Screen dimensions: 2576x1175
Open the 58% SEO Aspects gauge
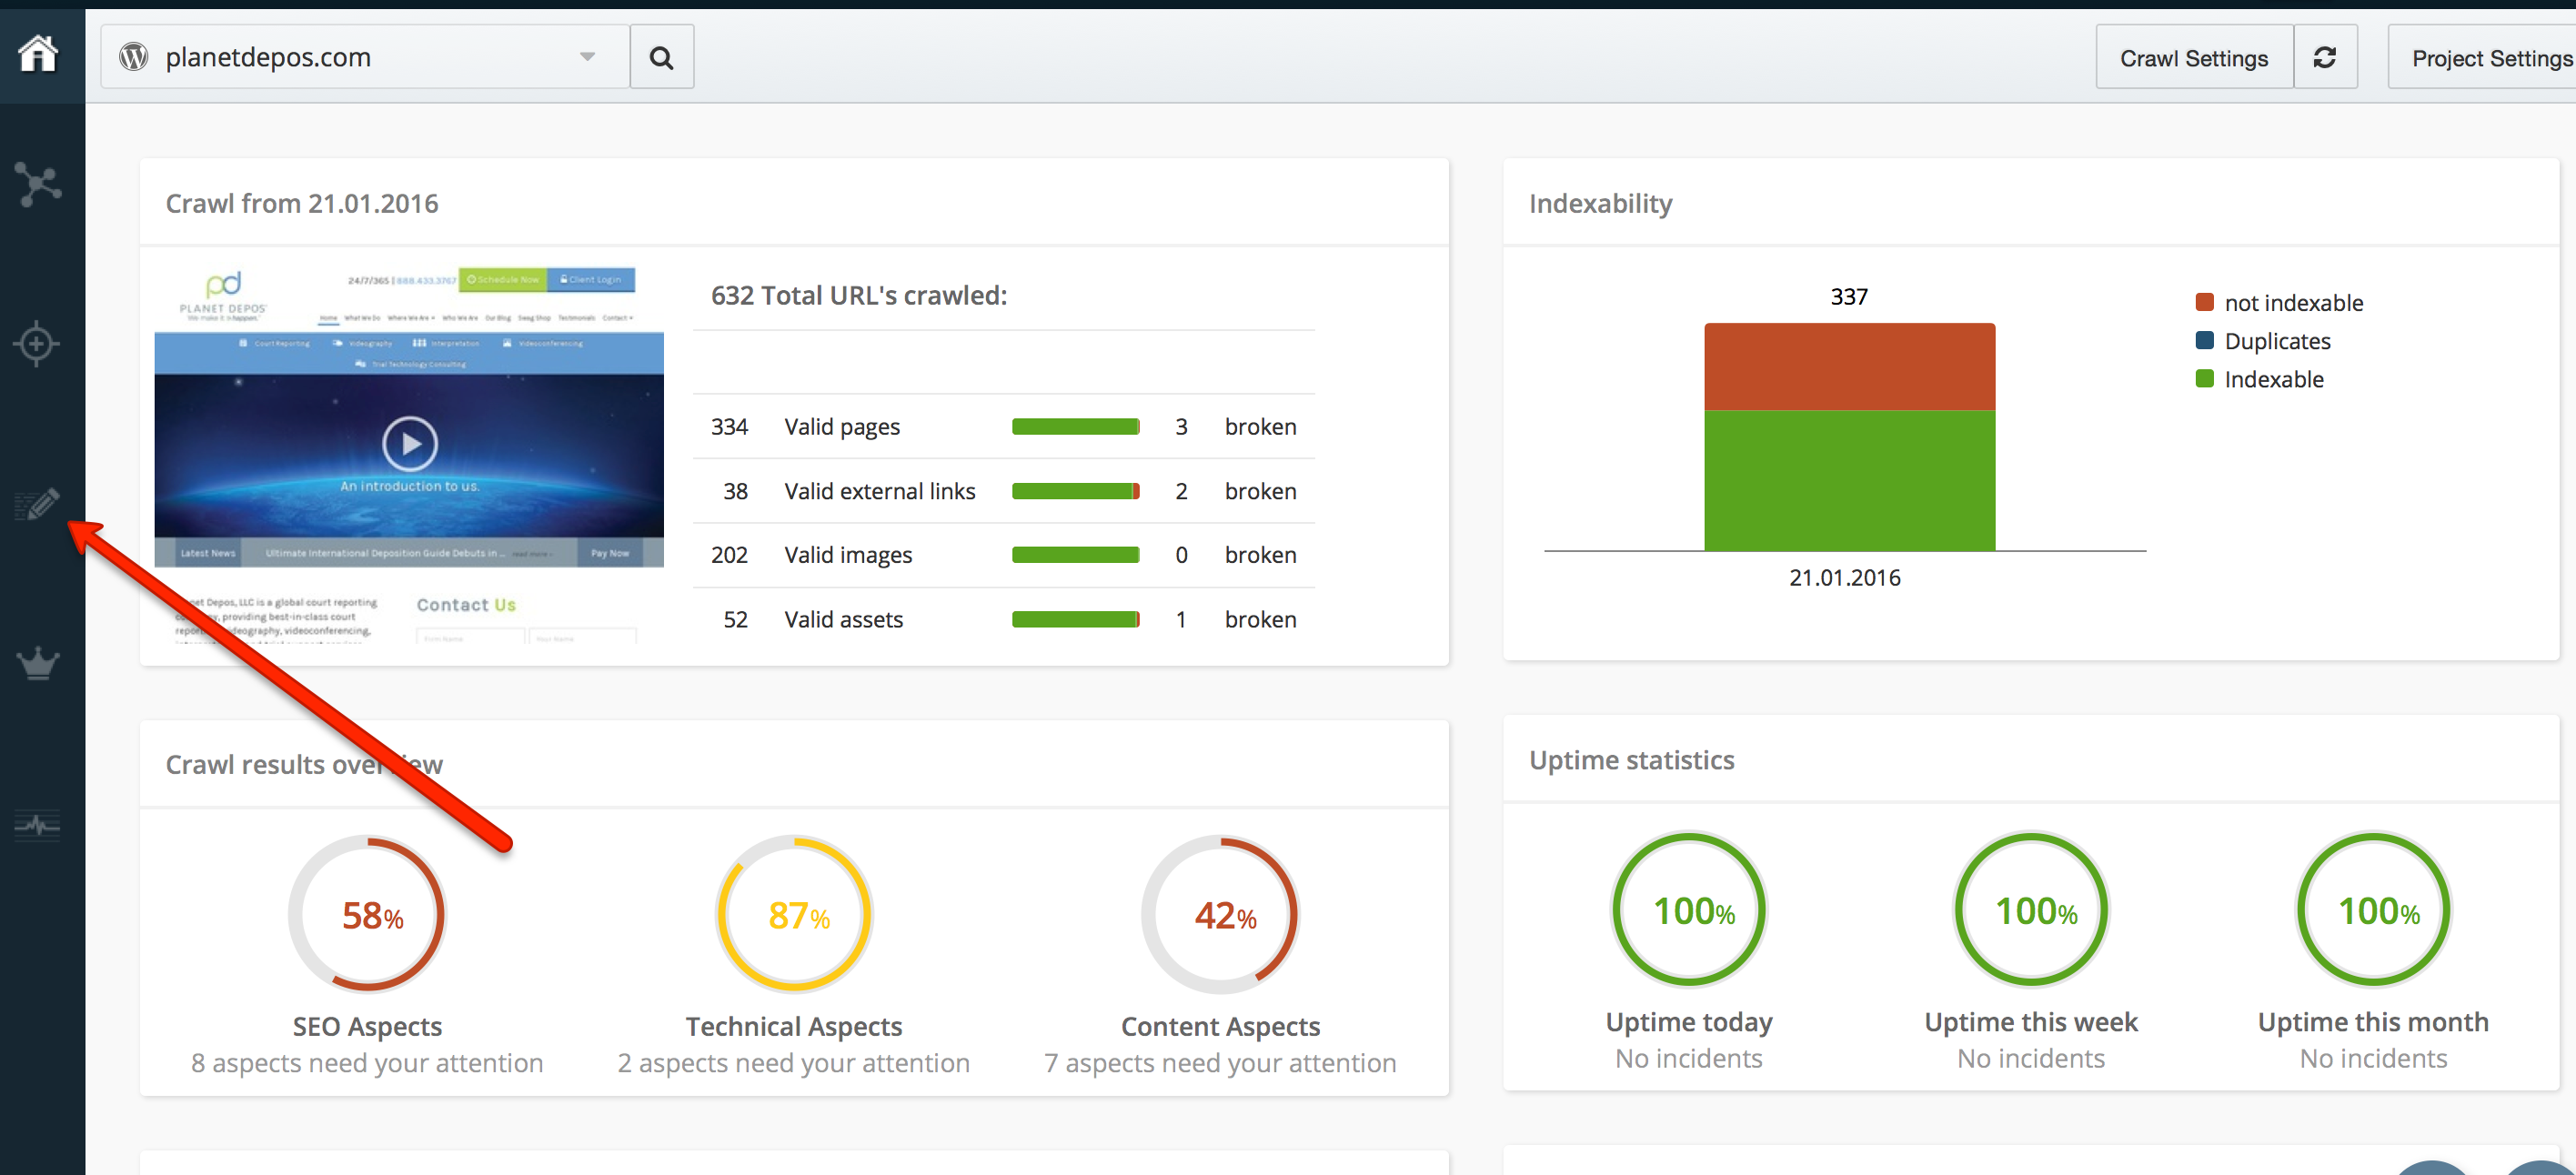point(367,914)
